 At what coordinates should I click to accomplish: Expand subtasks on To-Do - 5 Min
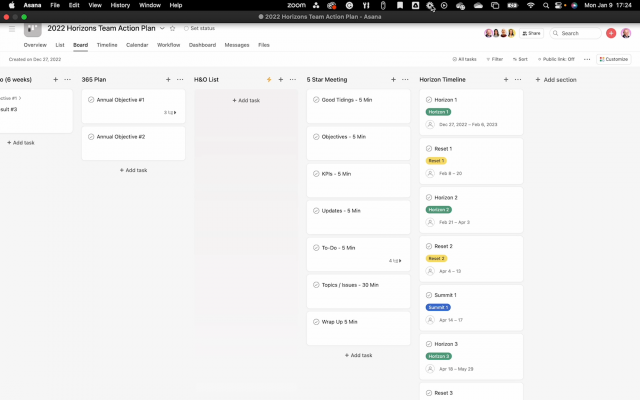click(x=395, y=261)
